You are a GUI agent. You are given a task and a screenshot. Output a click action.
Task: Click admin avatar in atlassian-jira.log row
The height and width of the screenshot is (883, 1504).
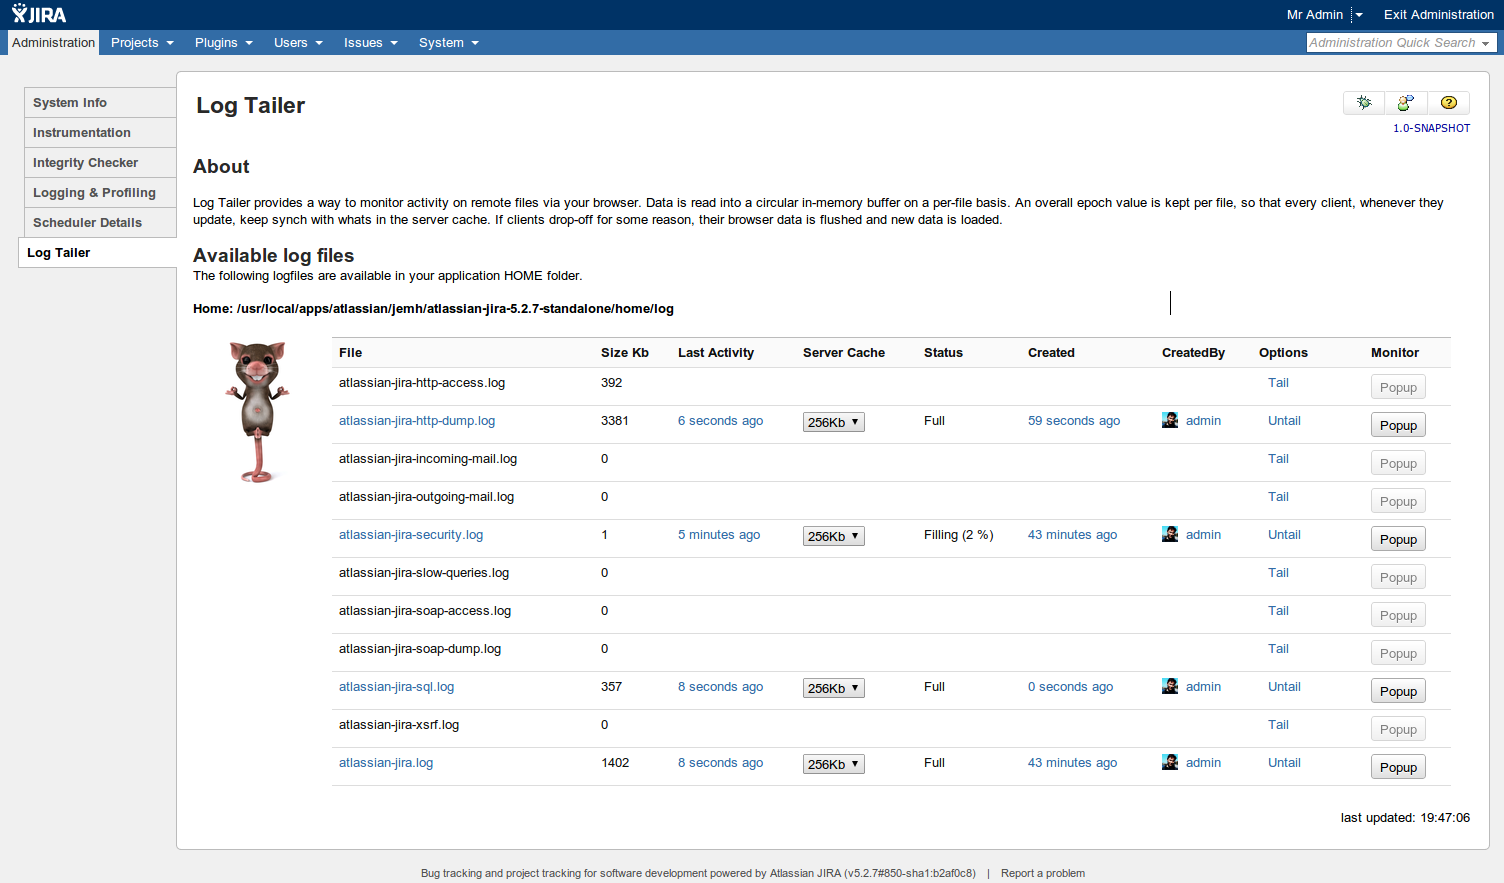point(1170,762)
